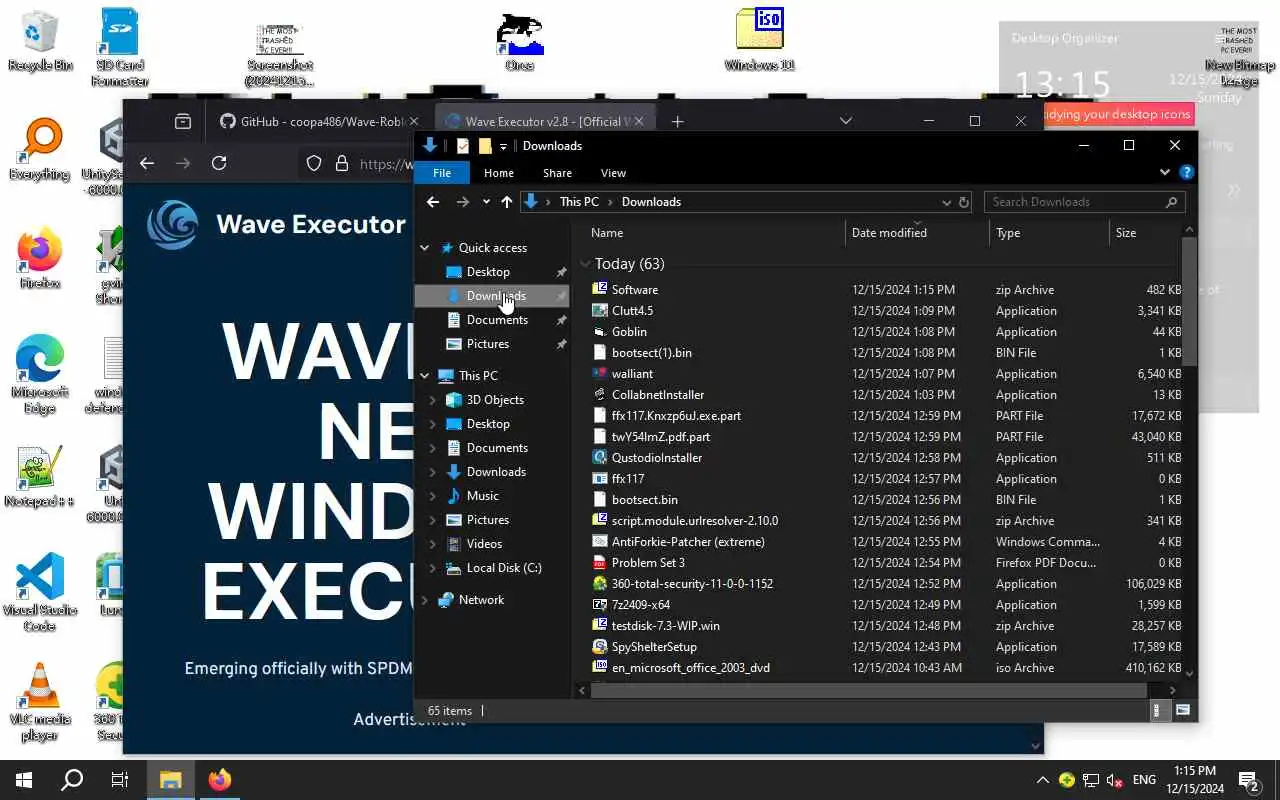Open the Firefox list all tabs dropdown
1280x800 pixels.
tap(846, 121)
